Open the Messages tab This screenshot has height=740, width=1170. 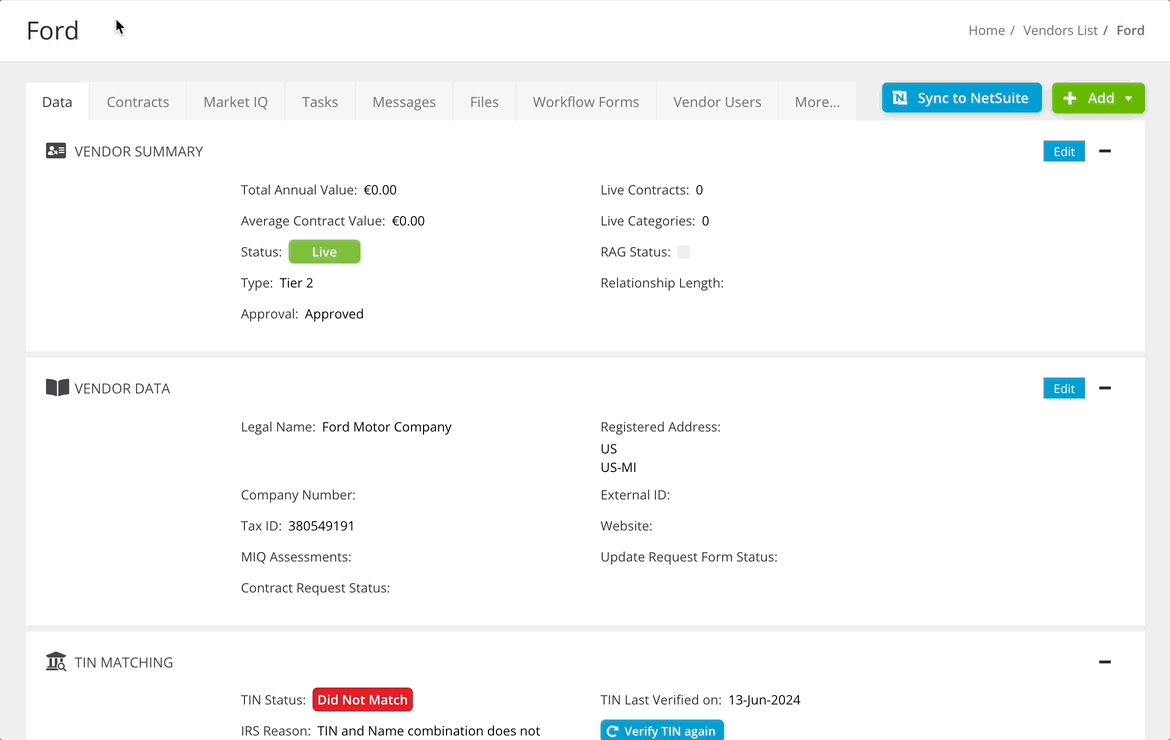pos(404,101)
